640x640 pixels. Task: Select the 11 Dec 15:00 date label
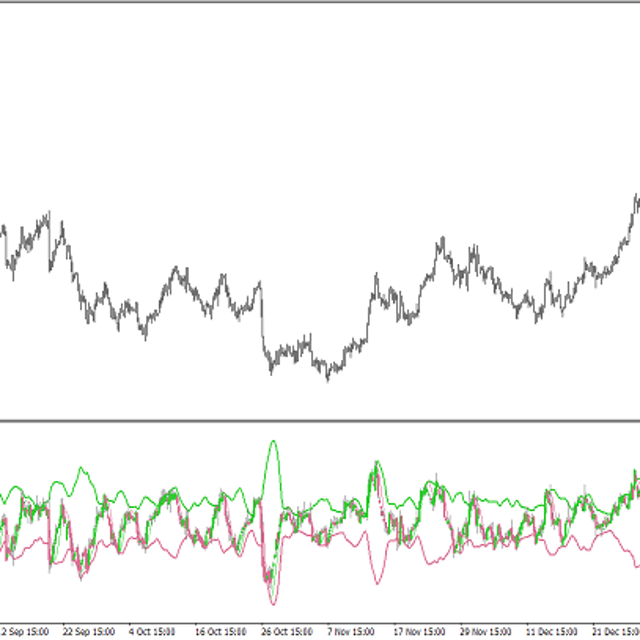[549, 632]
